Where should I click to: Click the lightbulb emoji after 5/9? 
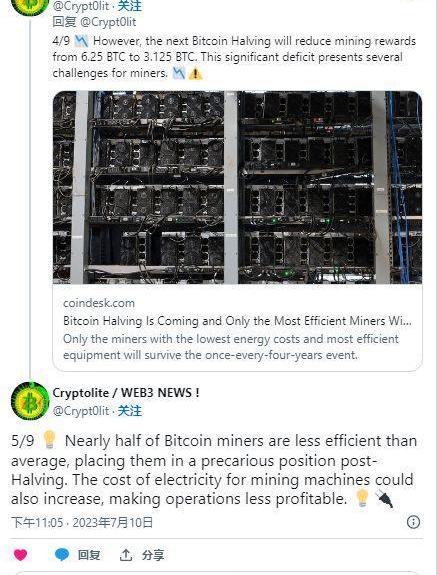click(x=49, y=440)
